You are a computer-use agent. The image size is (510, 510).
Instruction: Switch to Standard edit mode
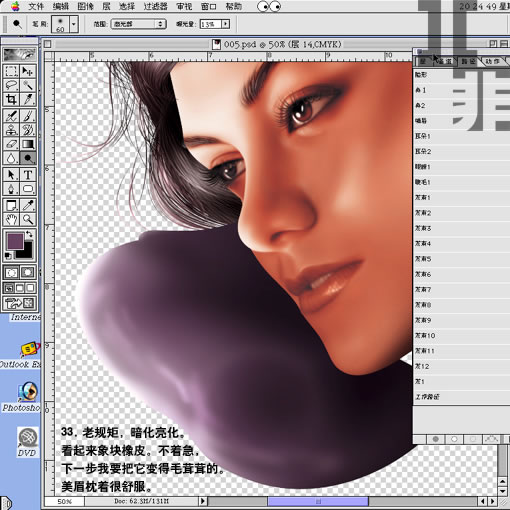click(11, 272)
